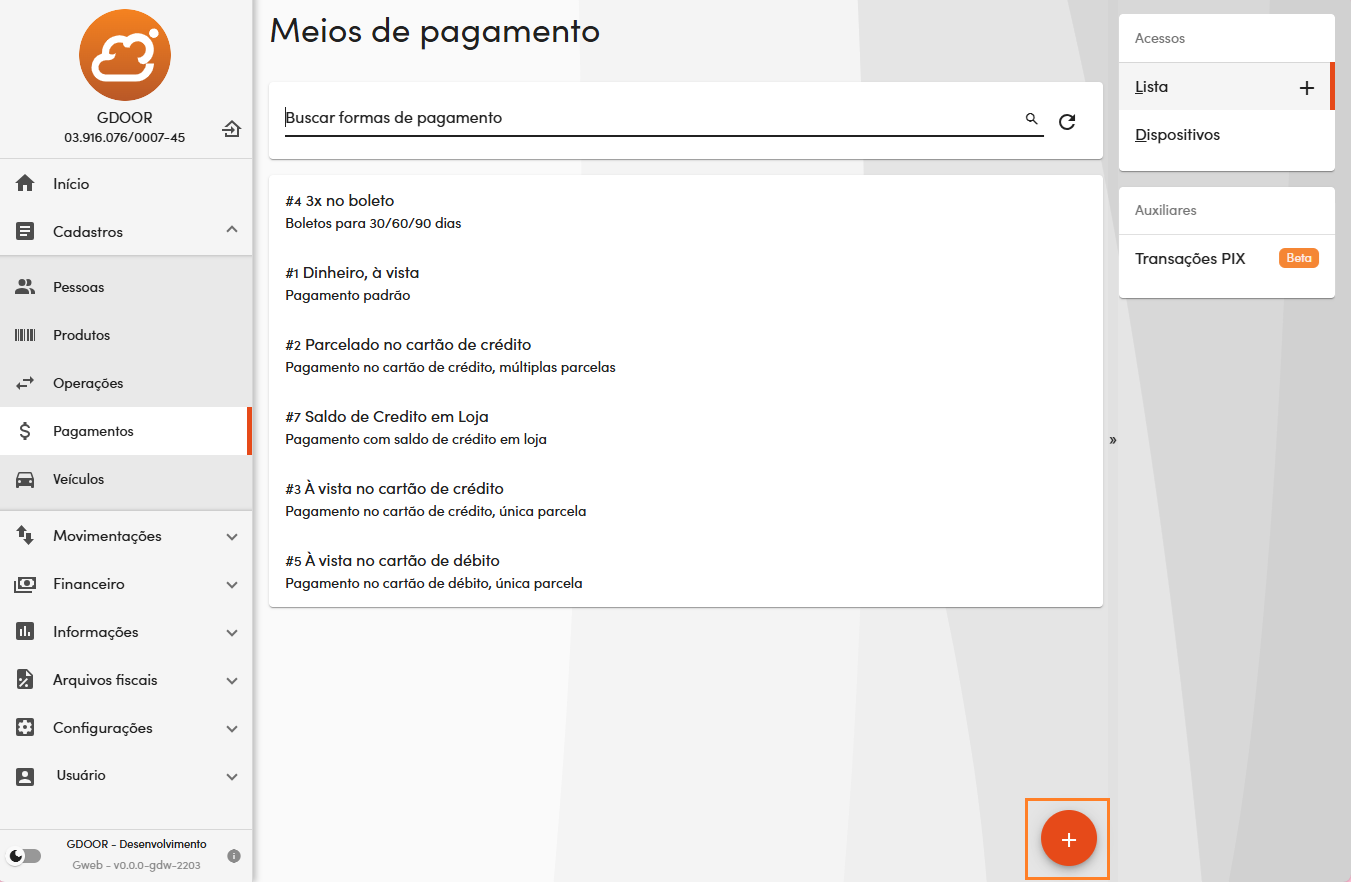1351x882 pixels.
Task: Open the Produtos submenu item
Action: pos(125,335)
